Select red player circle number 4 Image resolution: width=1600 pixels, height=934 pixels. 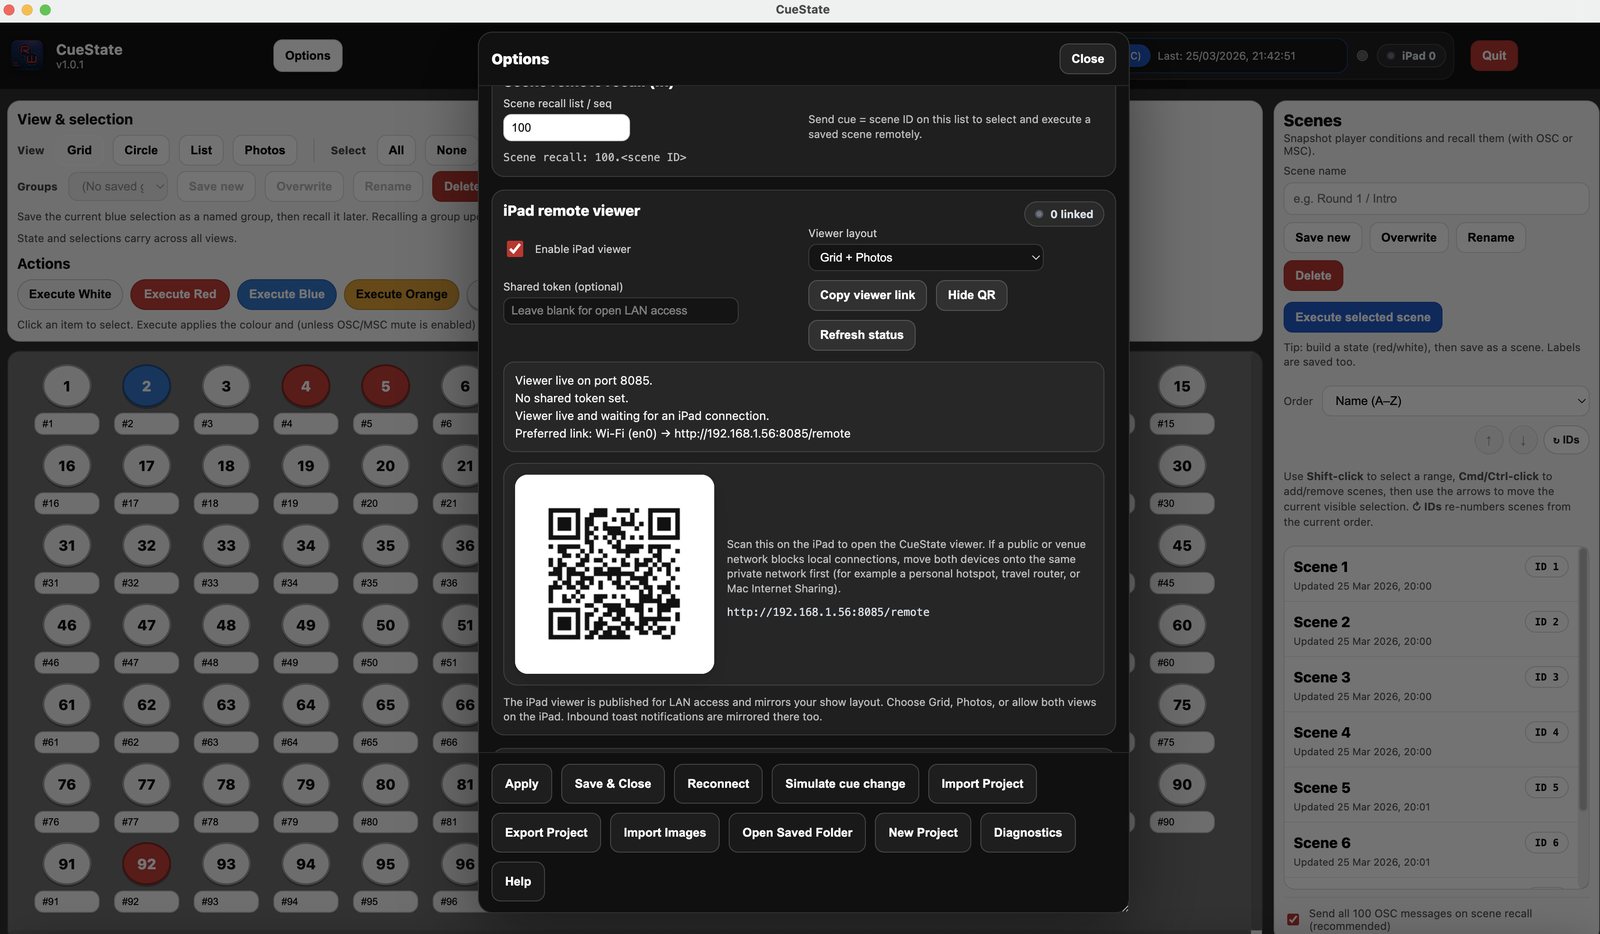click(x=306, y=386)
